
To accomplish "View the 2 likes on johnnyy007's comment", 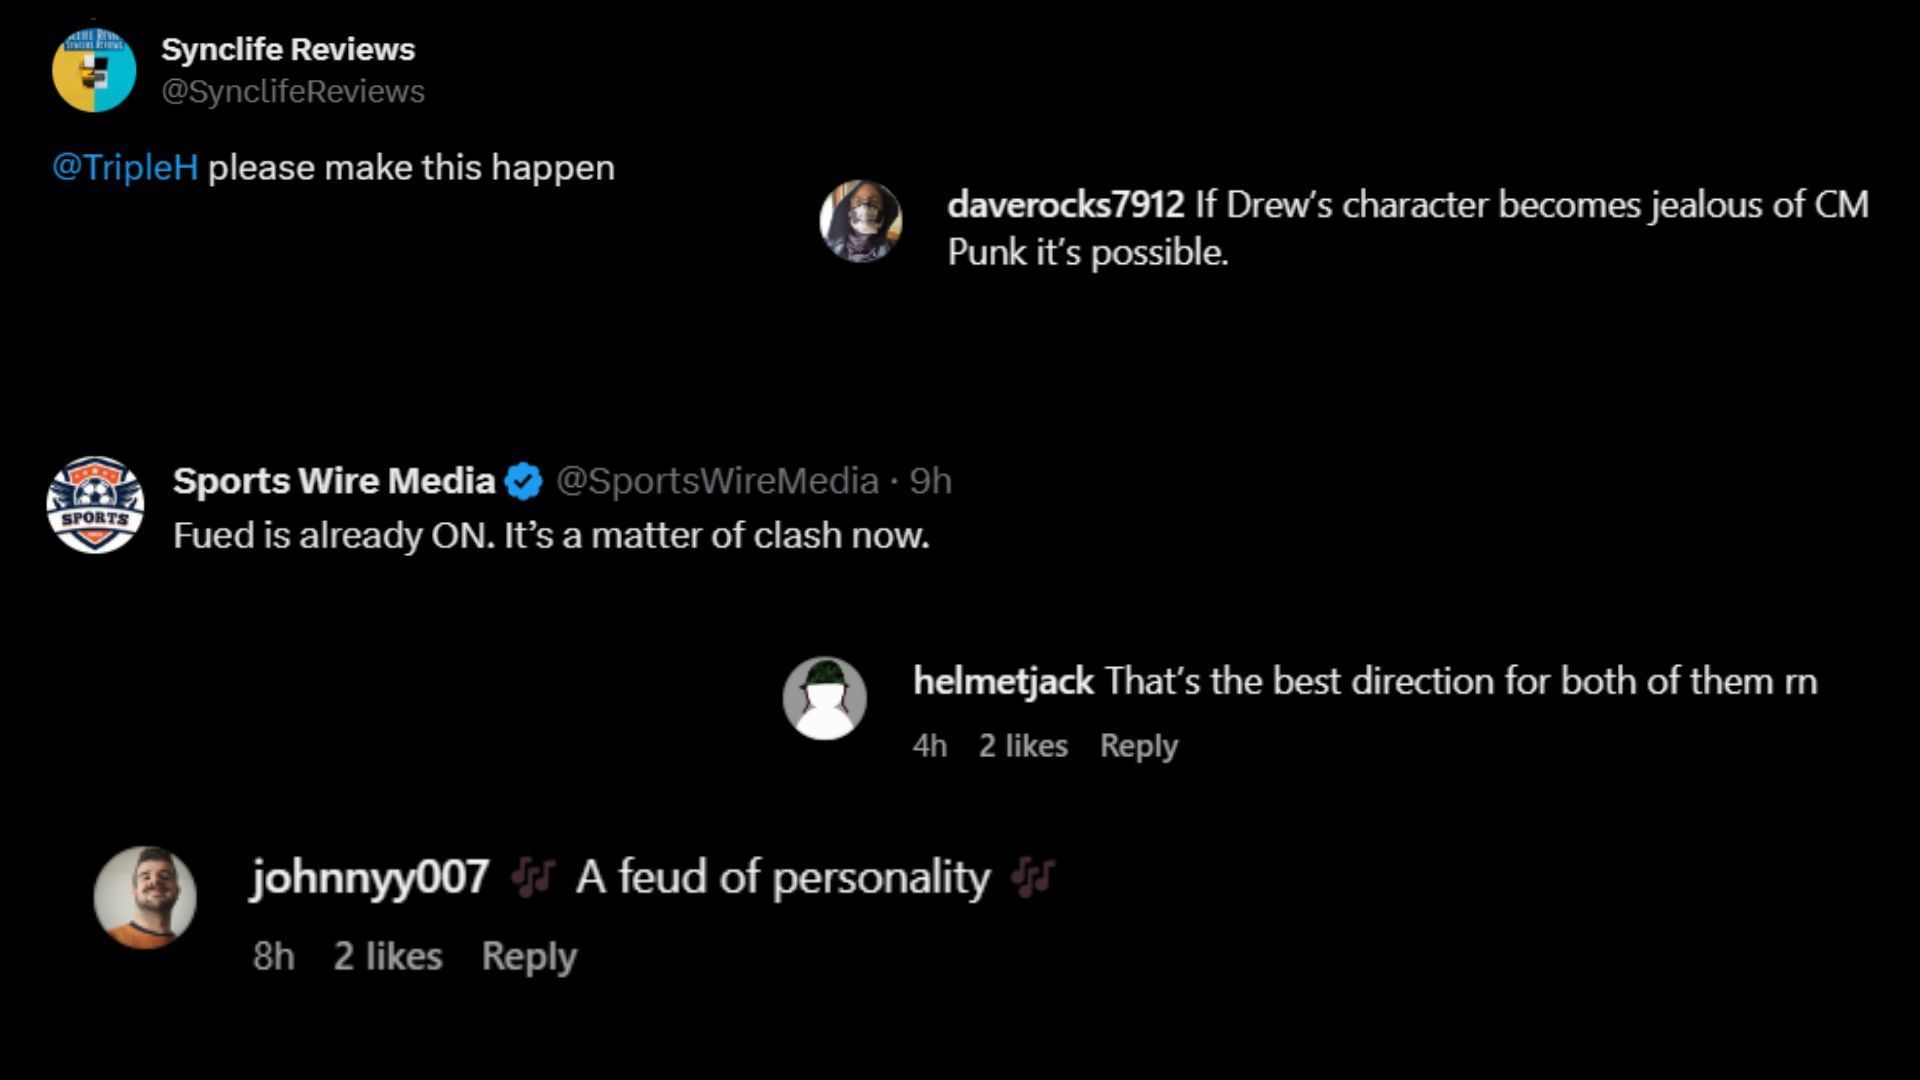I will tap(388, 957).
